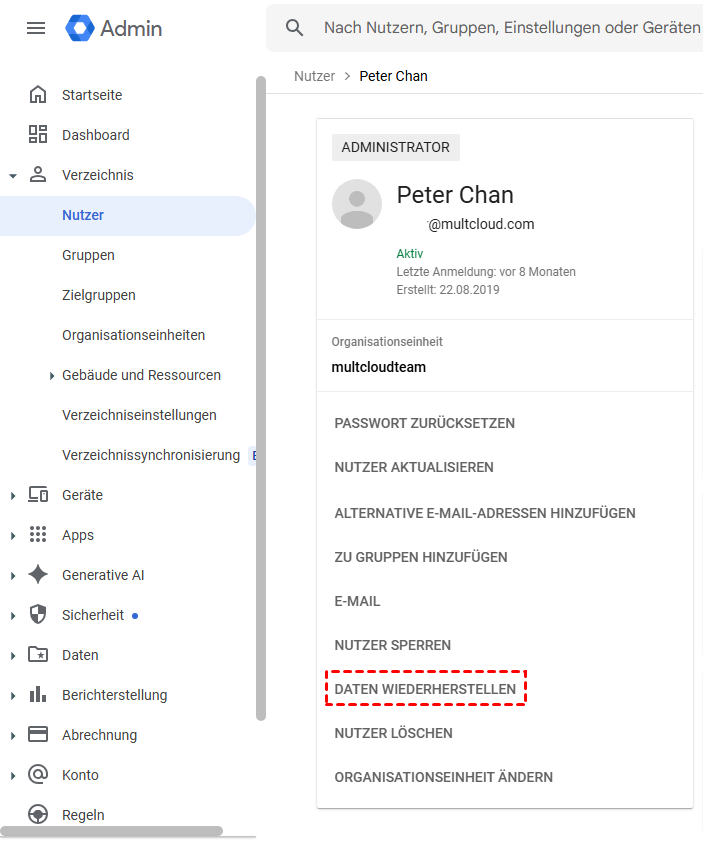Open Startseite via the home icon
Screen dimensions: 703x845
click(x=38, y=95)
